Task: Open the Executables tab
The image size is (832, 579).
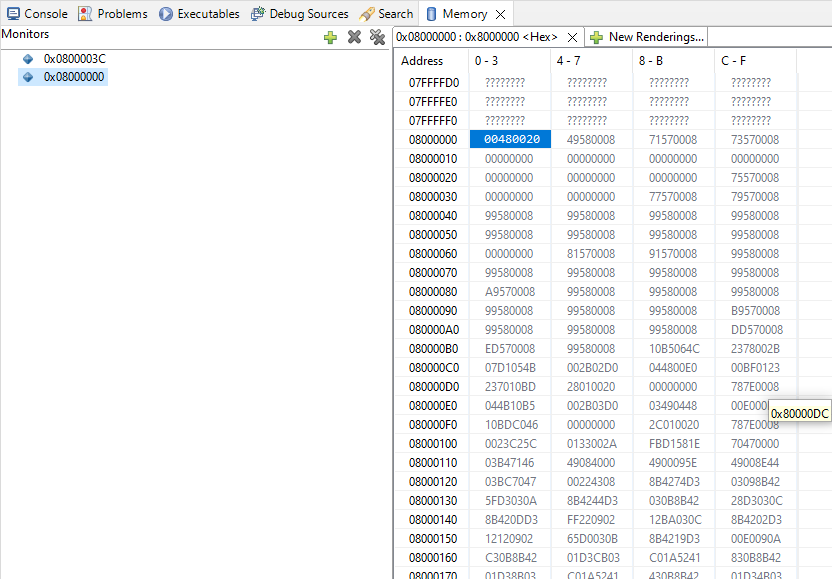Action: click(199, 13)
